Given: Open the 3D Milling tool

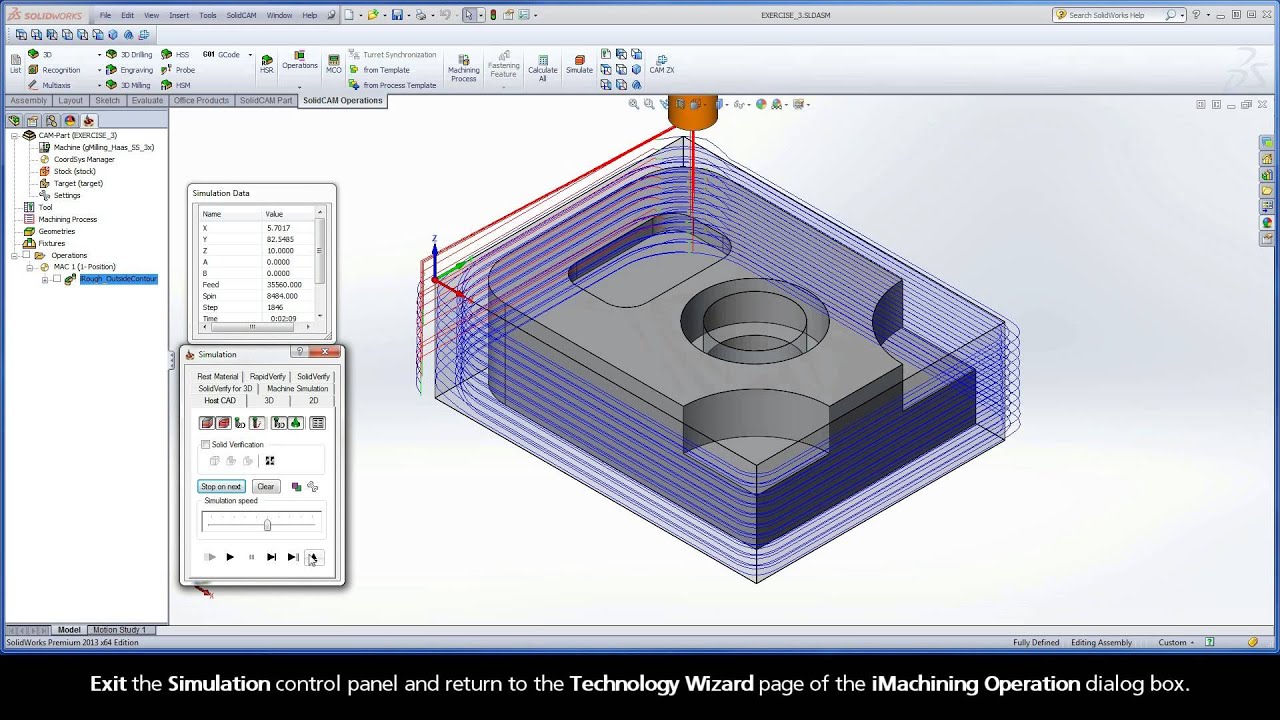Looking at the screenshot, I should click(128, 85).
